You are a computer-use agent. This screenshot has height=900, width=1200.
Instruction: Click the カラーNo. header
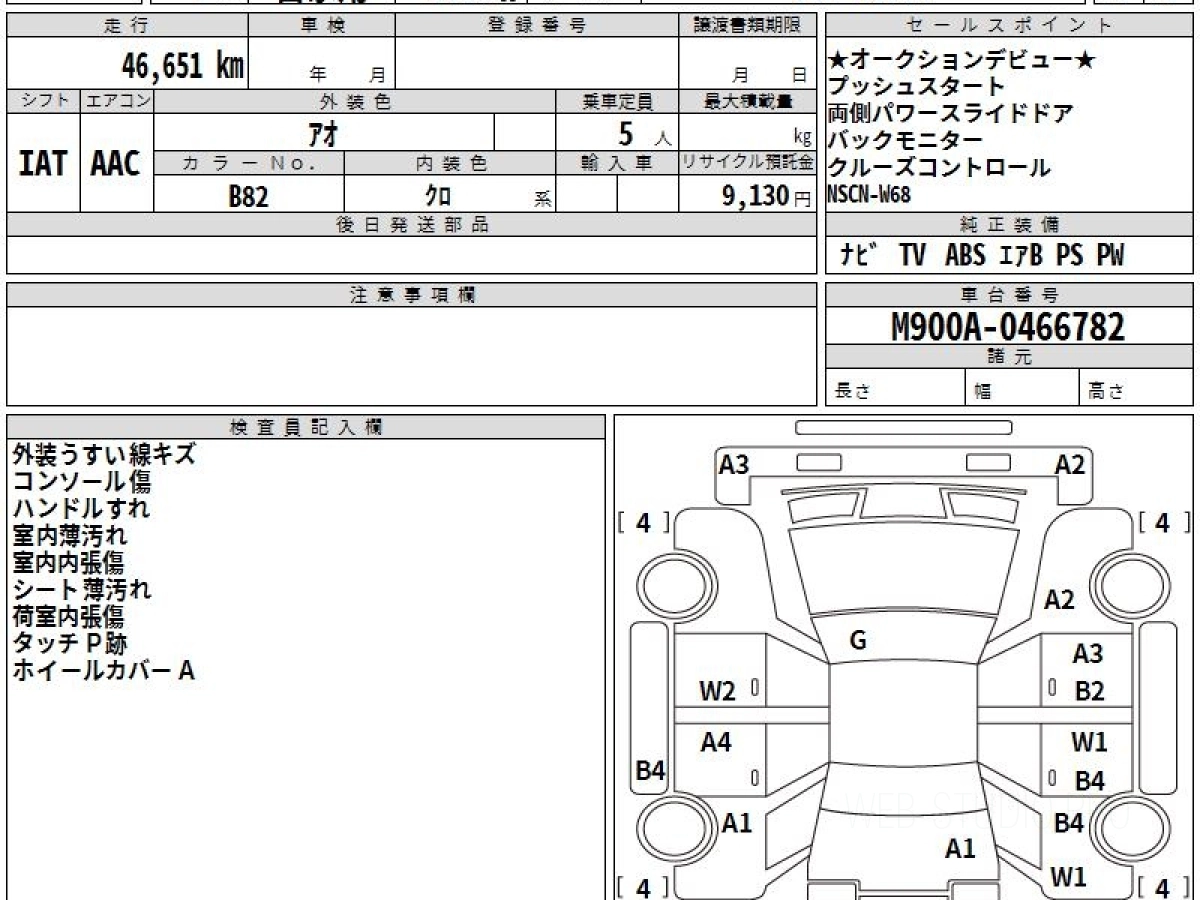[x=249, y=164]
